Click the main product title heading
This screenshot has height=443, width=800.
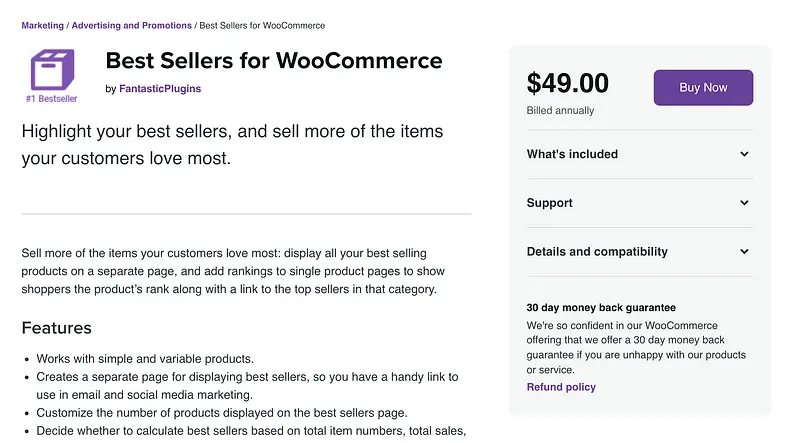[273, 60]
